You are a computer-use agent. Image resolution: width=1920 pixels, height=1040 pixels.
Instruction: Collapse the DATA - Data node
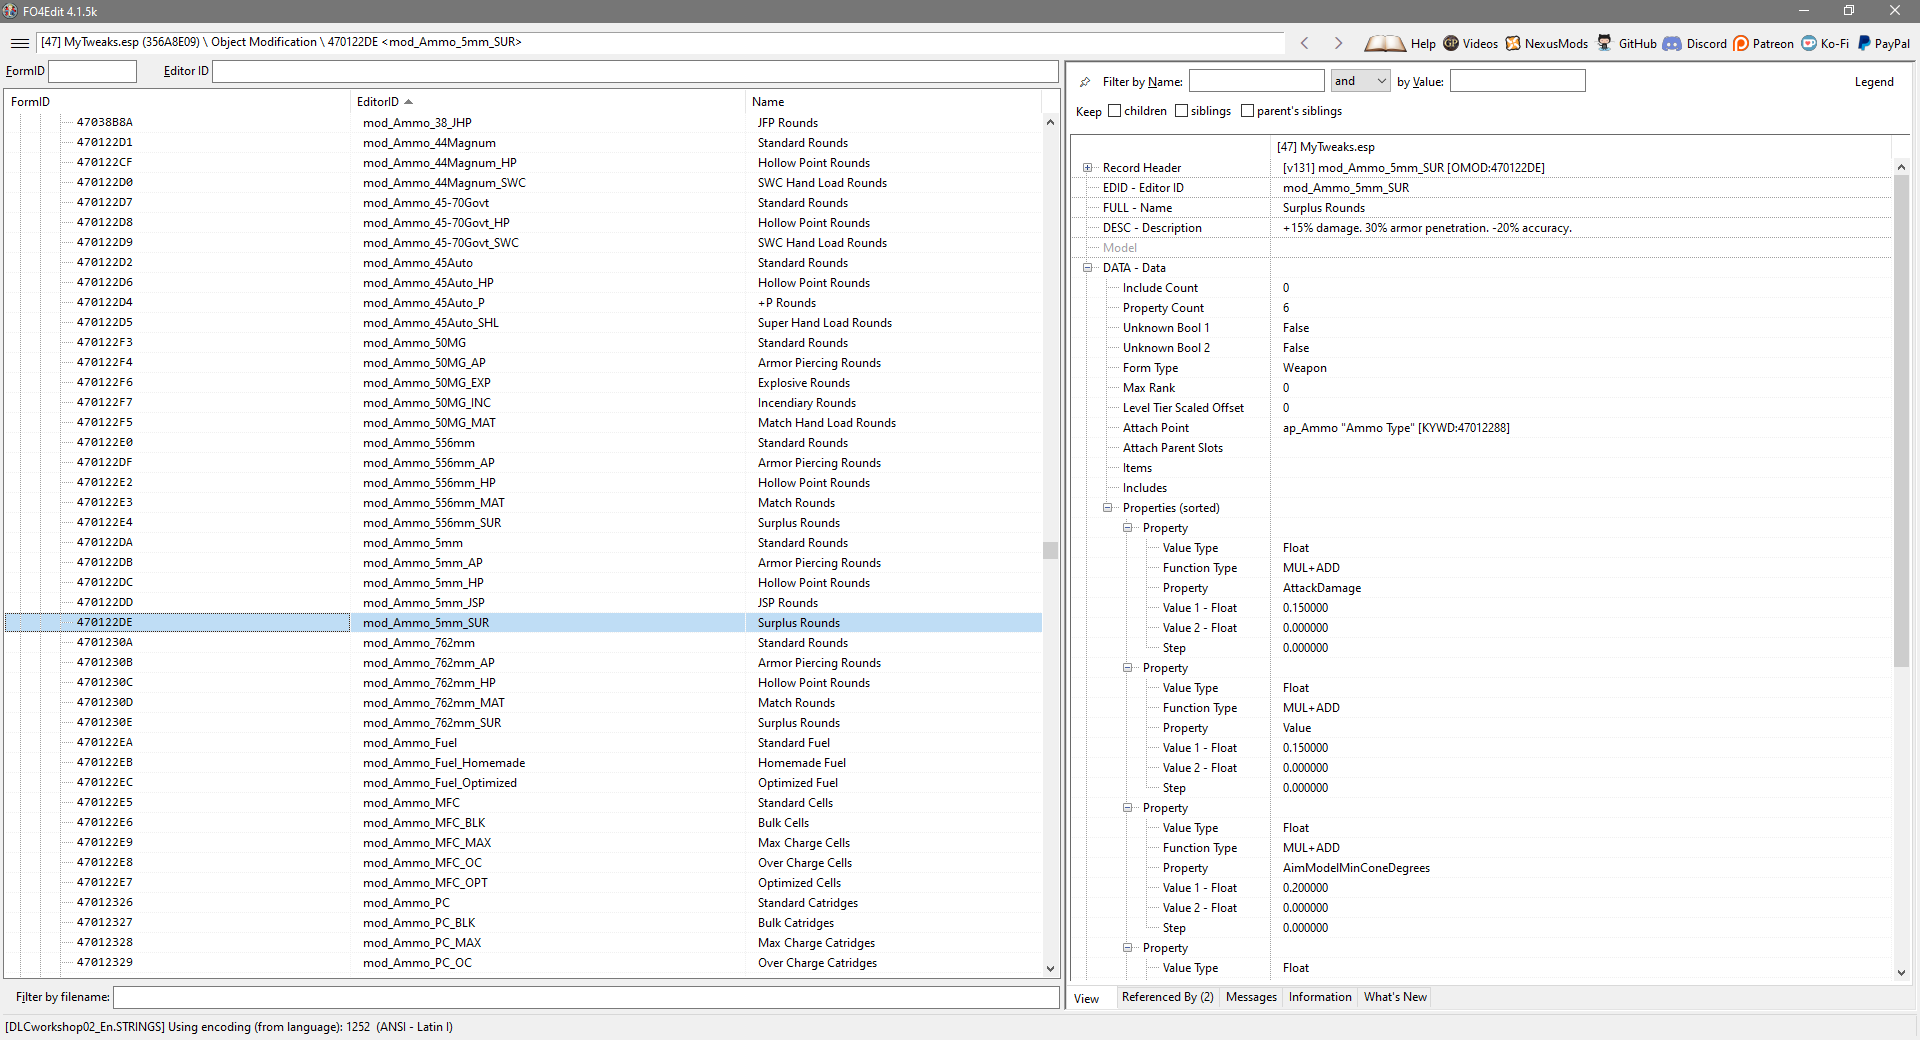[x=1088, y=268]
